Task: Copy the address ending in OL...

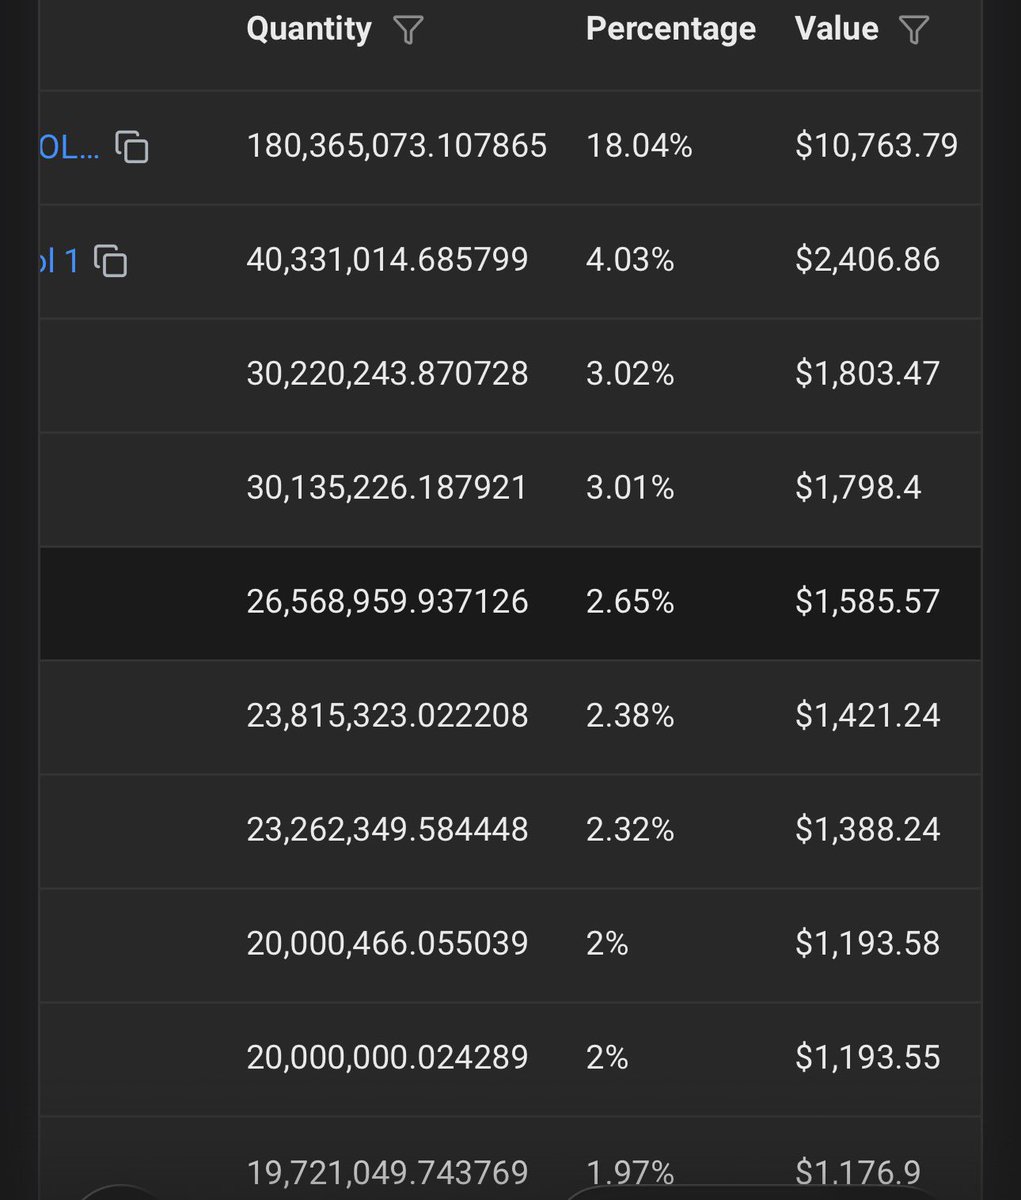Action: [132, 147]
